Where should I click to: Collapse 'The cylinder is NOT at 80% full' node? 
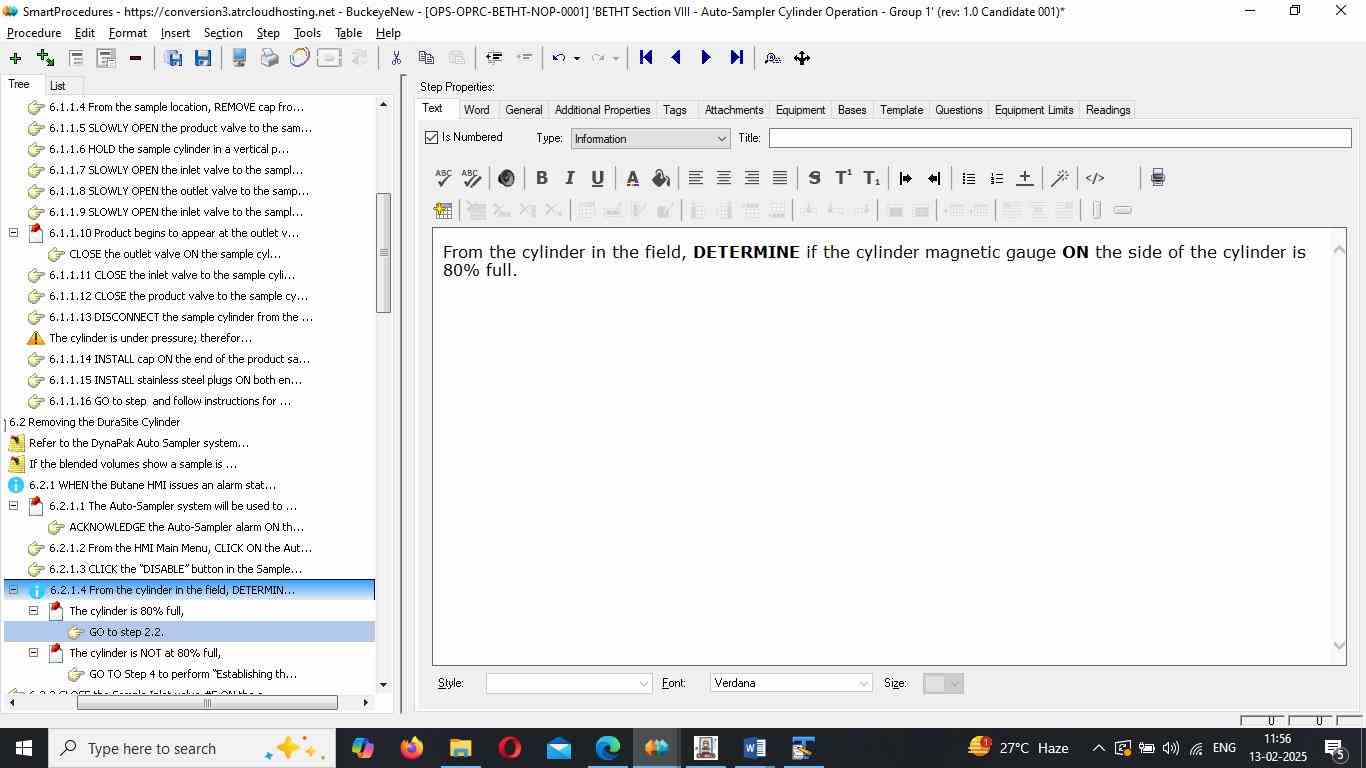(33, 652)
